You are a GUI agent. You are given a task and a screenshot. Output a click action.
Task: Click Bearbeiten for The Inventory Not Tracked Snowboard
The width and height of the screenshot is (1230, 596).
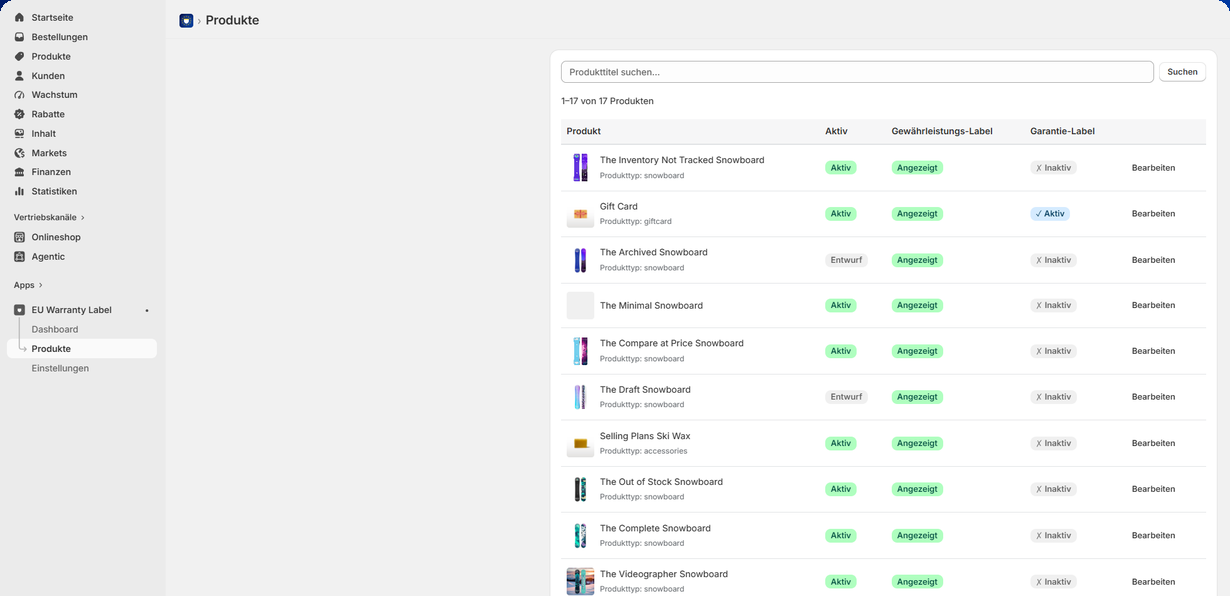(1153, 168)
